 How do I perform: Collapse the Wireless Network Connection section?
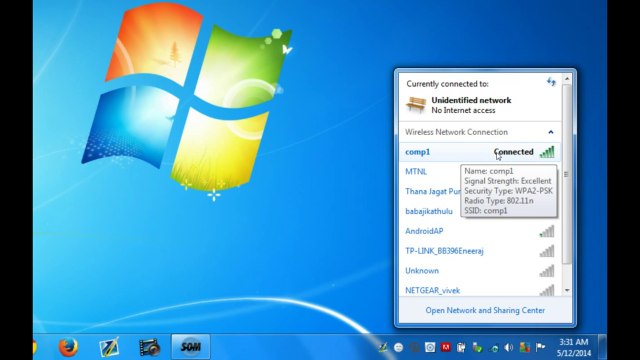pyautogui.click(x=551, y=132)
